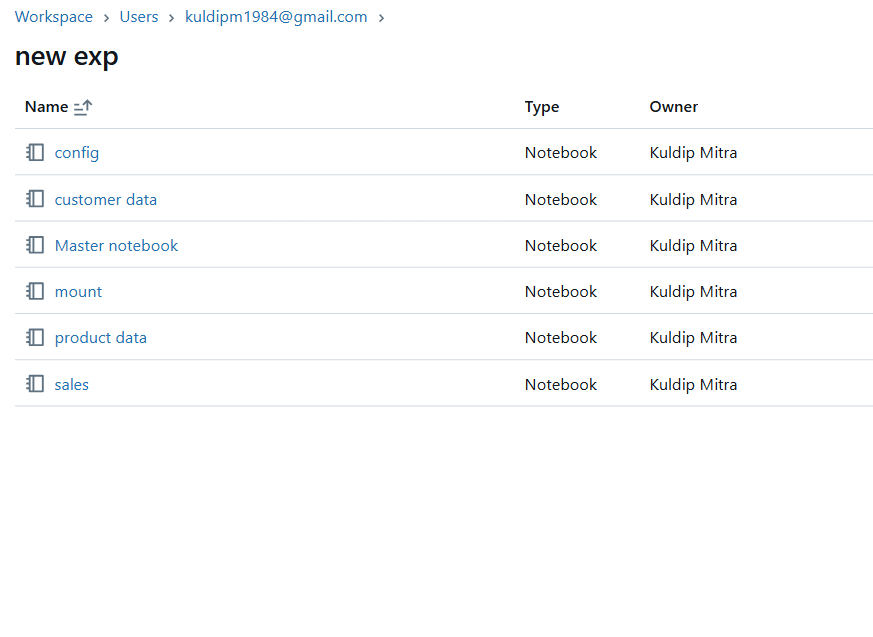Navigate to Users in the breadcrumb

(139, 17)
